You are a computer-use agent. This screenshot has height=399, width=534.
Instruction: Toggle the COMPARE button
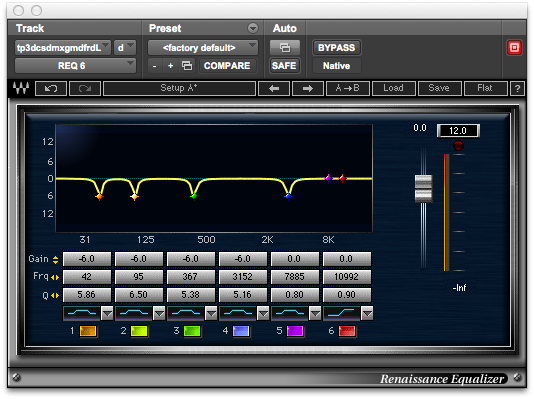coord(227,65)
